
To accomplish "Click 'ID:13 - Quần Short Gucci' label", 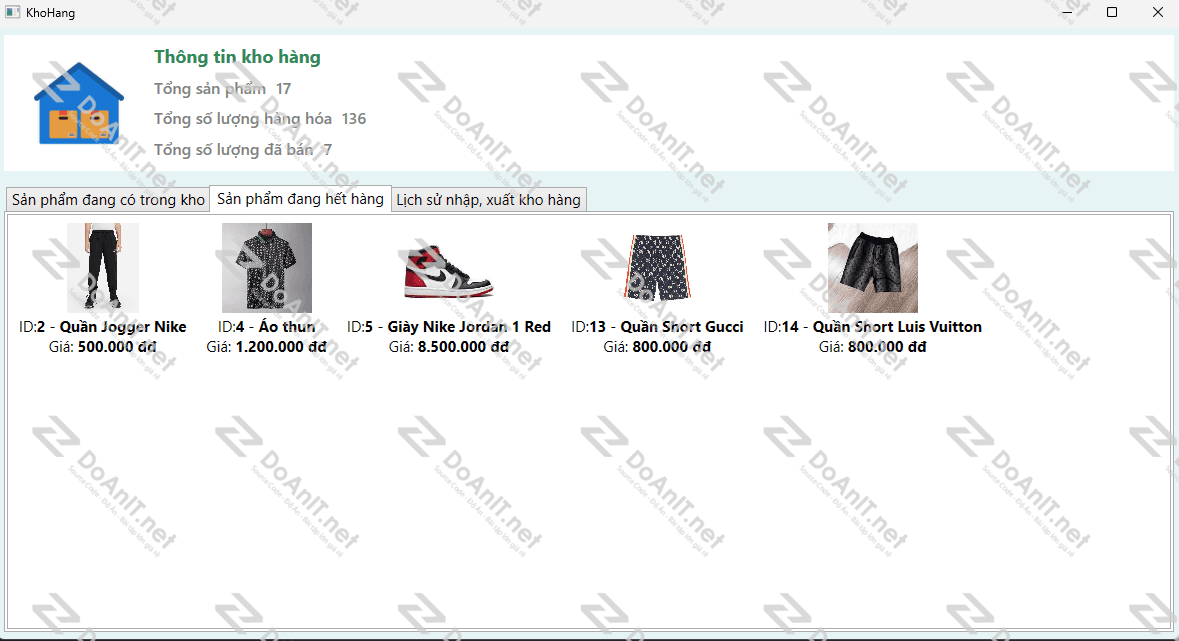I will point(657,327).
